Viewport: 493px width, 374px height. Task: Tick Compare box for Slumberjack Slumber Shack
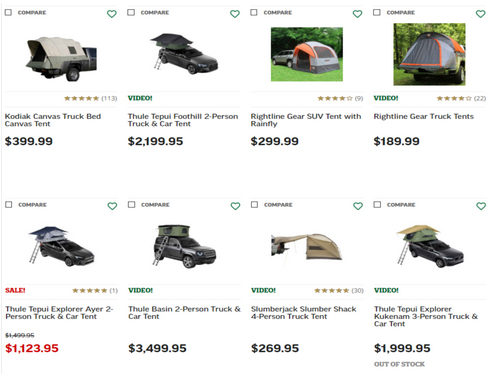pos(254,204)
